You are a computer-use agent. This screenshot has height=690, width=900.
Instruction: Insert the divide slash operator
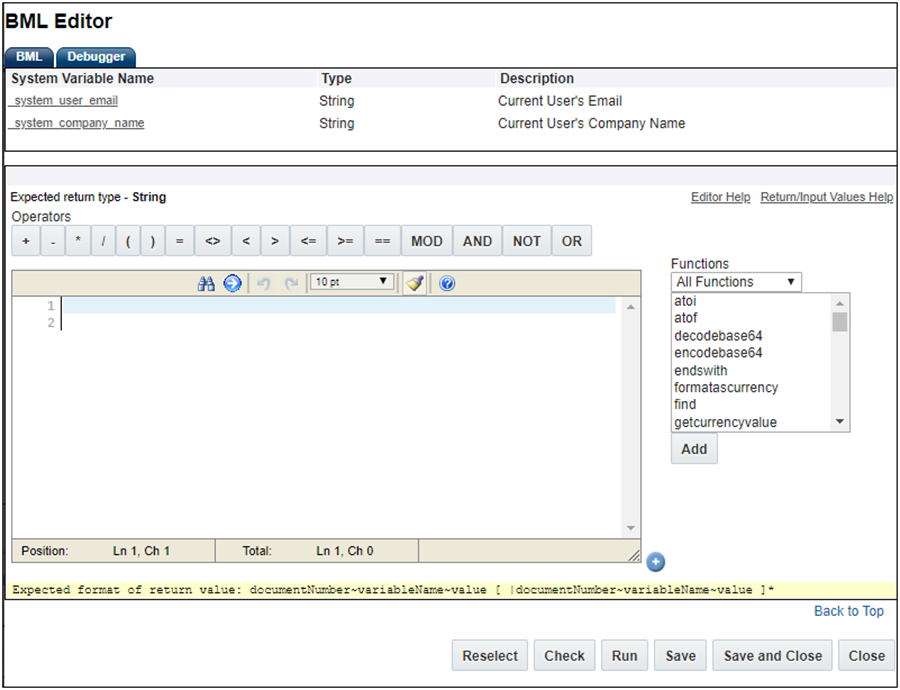click(x=103, y=241)
